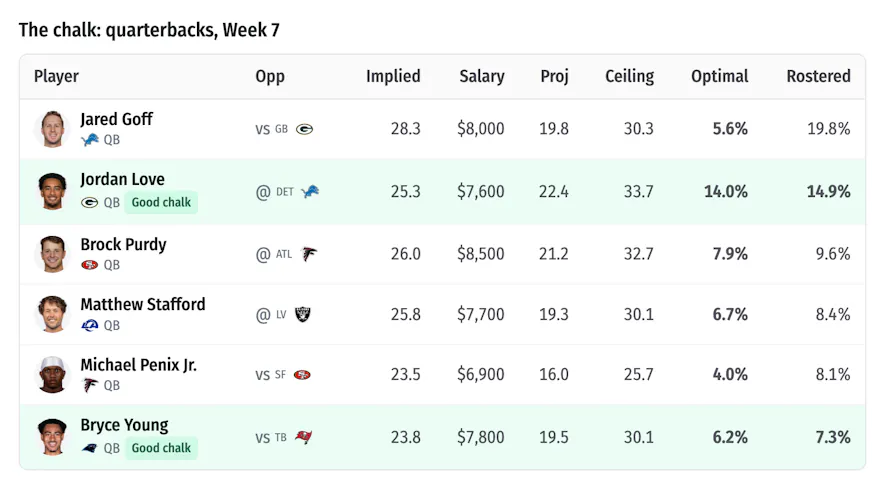Click Jared Goff's headshot photo
885x503 pixels.
coord(52,129)
